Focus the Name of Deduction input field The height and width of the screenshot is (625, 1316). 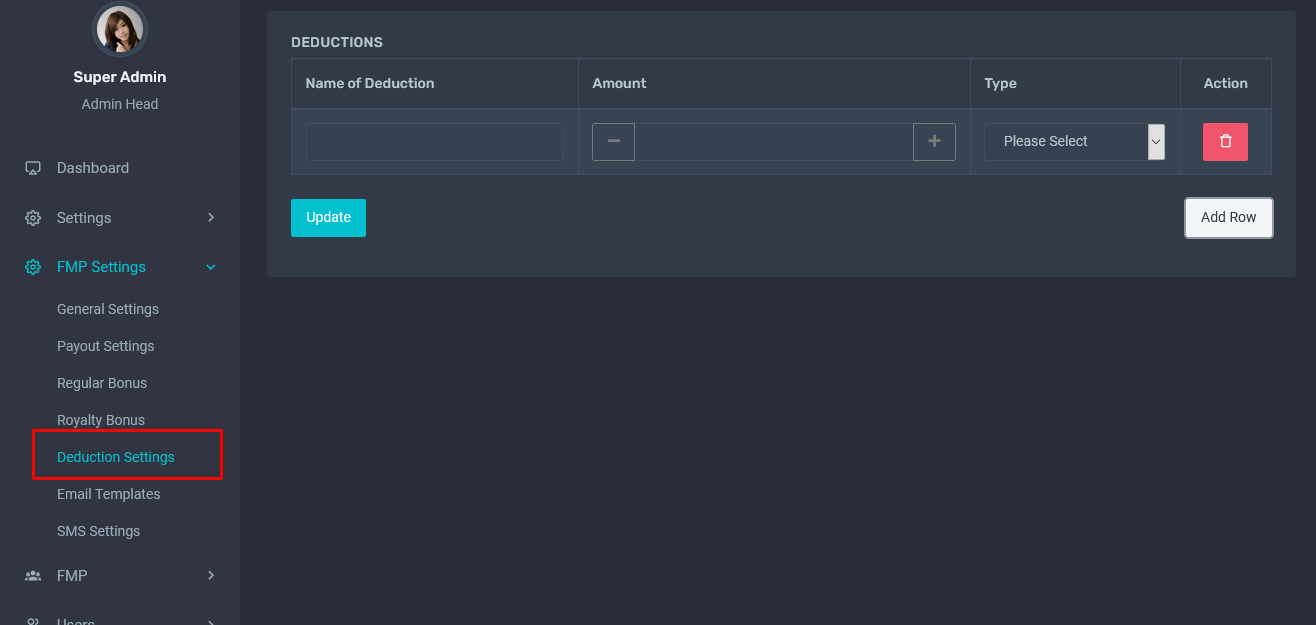434,142
